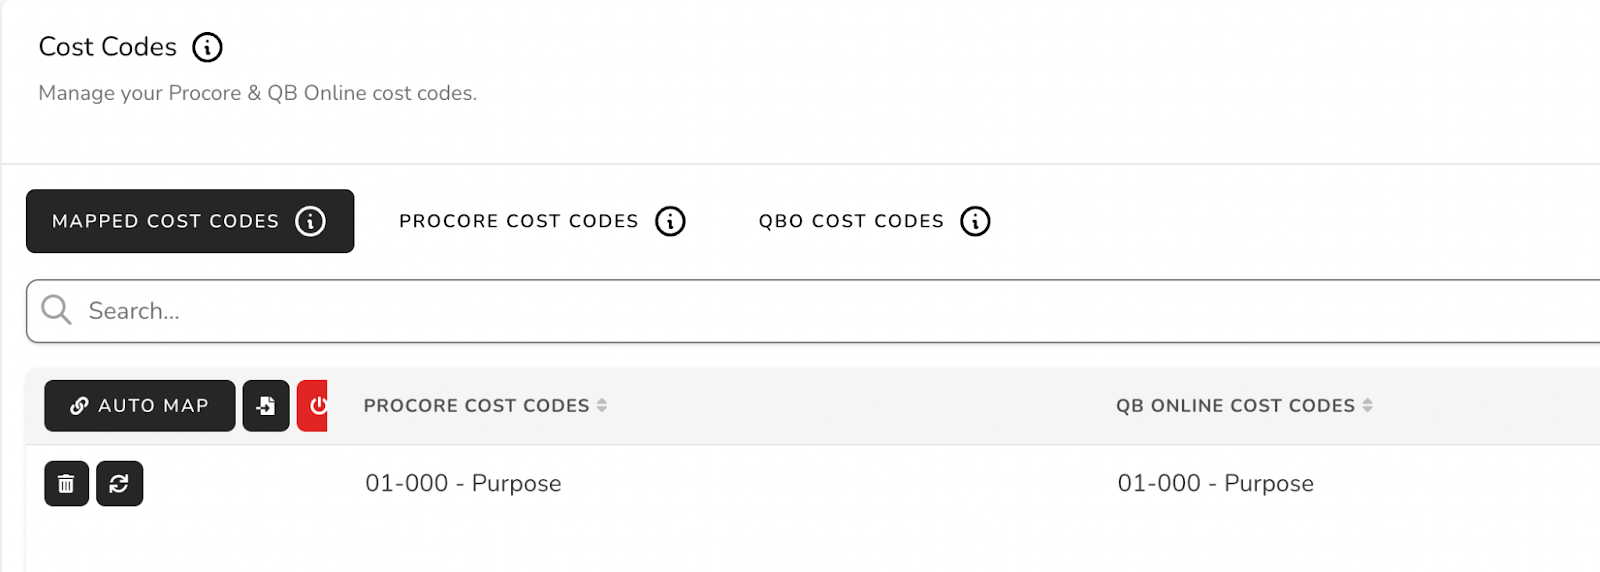Click the magnifier icon in search bar

pyautogui.click(x=56, y=310)
